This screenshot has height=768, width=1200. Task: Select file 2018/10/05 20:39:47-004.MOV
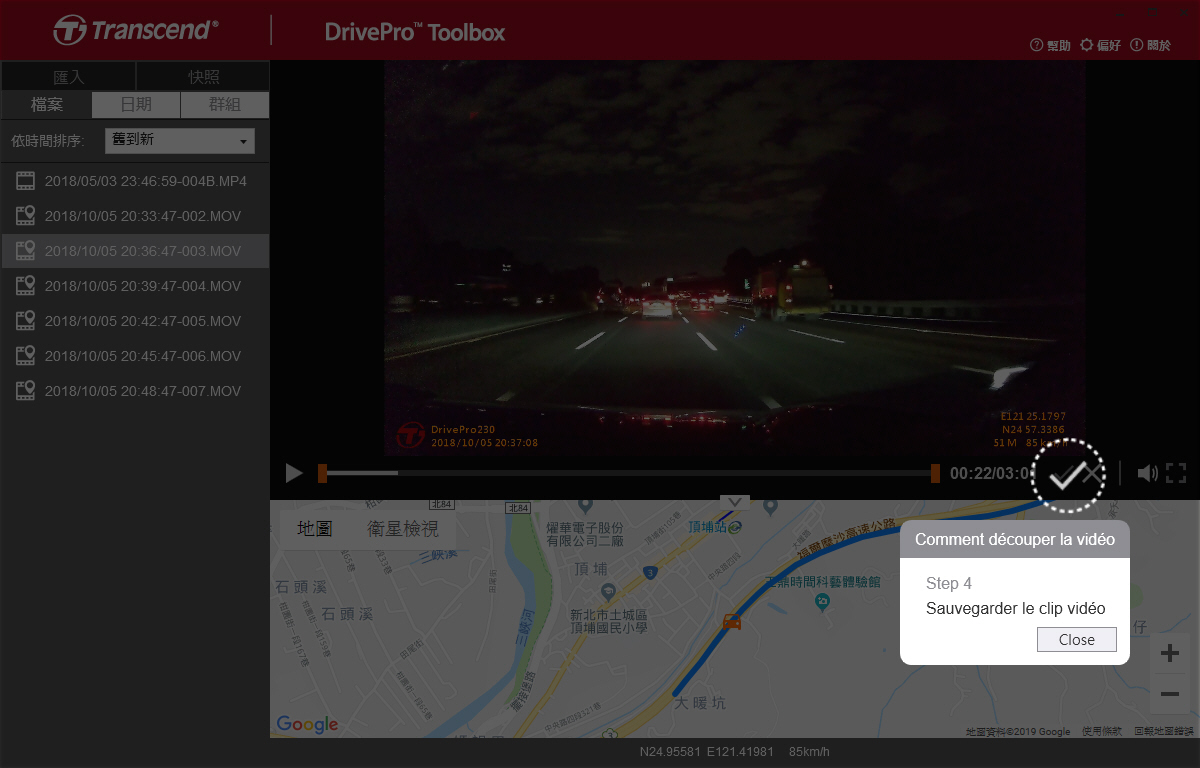(x=135, y=286)
